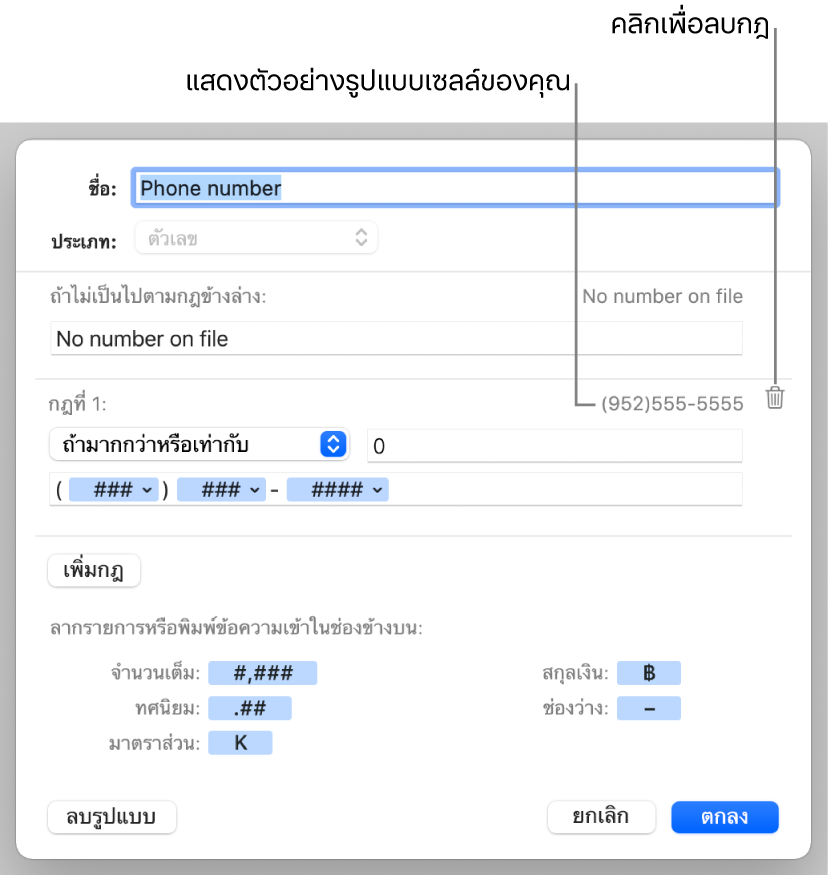Select the K scale token
Screen dimensions: 828x876
[240, 743]
